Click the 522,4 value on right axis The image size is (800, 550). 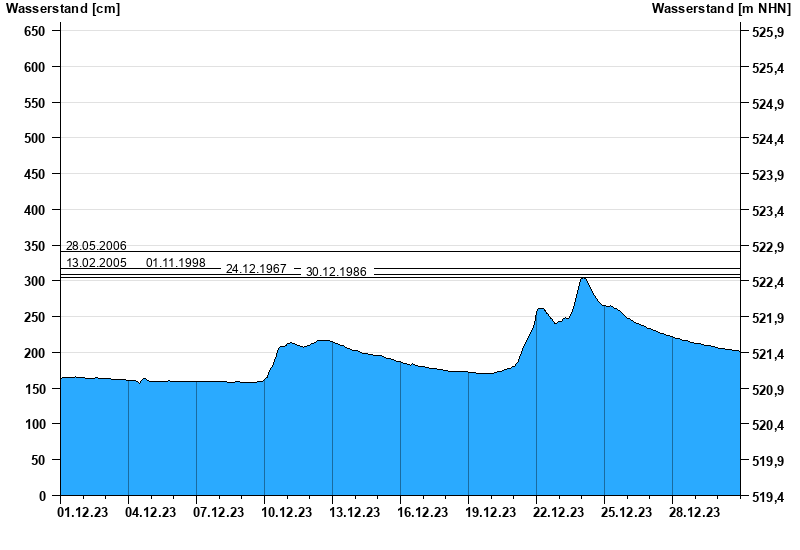[x=768, y=282]
